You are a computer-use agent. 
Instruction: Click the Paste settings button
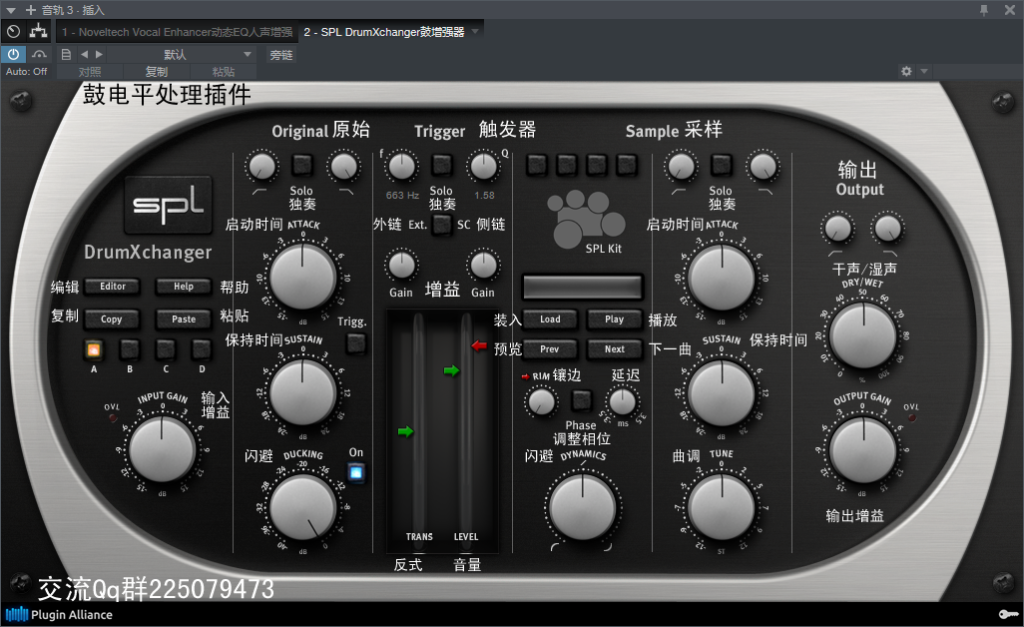pos(184,319)
